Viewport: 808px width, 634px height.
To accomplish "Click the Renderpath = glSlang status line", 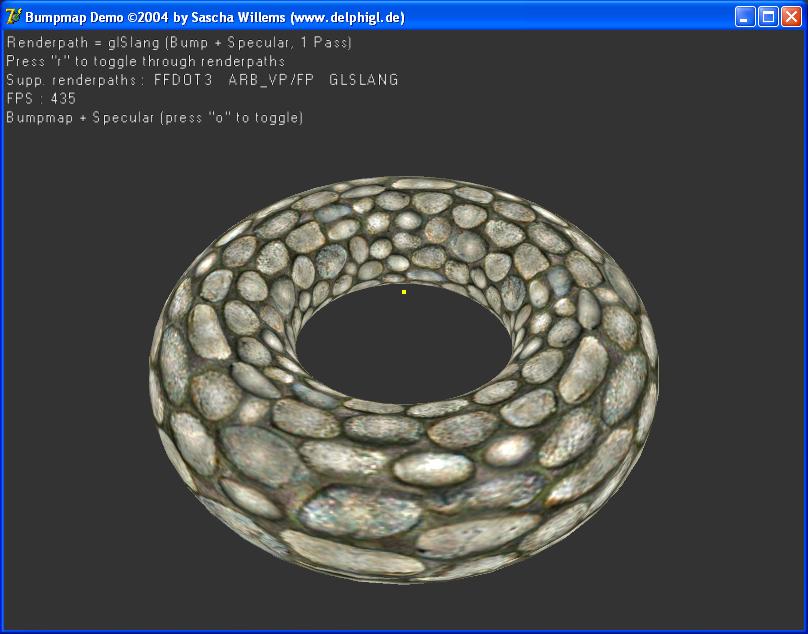I will 179,43.
